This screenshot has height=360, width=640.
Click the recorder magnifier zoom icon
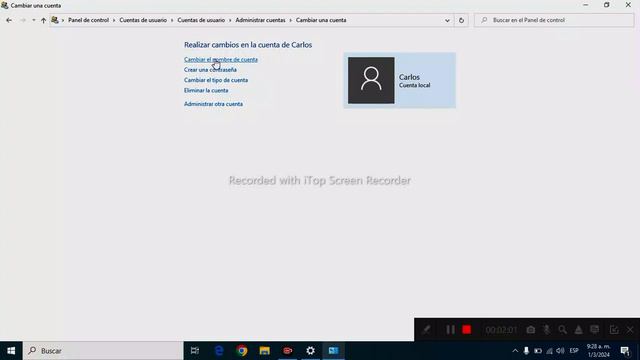click(x=562, y=330)
